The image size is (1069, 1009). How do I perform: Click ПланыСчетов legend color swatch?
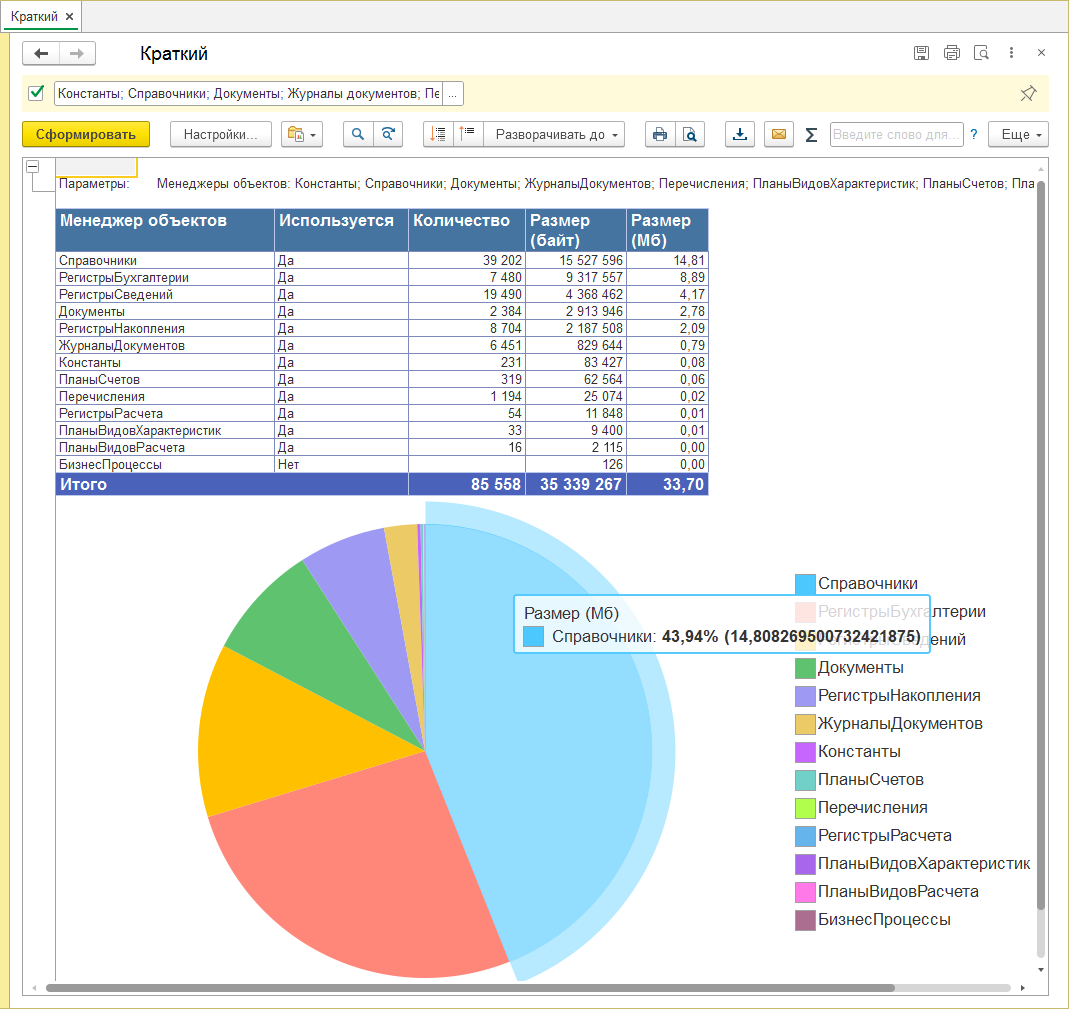pyautogui.click(x=806, y=780)
